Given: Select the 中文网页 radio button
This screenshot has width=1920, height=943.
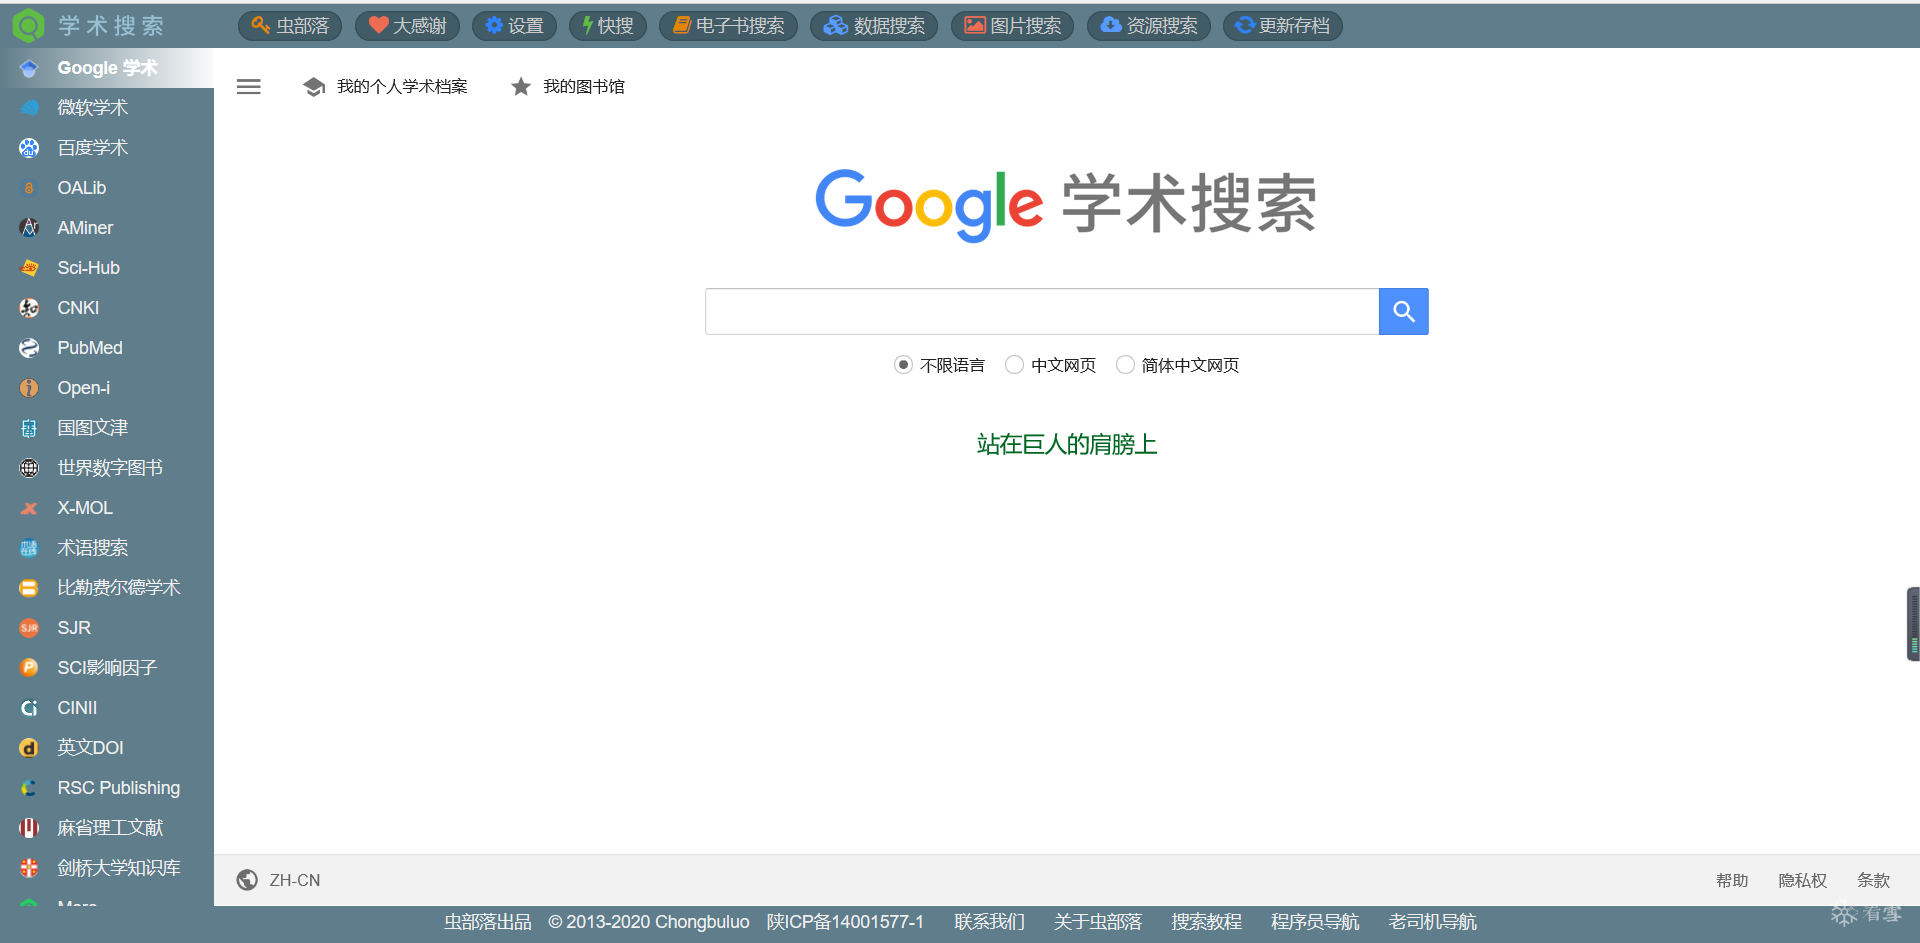Looking at the screenshot, I should click(x=1014, y=365).
